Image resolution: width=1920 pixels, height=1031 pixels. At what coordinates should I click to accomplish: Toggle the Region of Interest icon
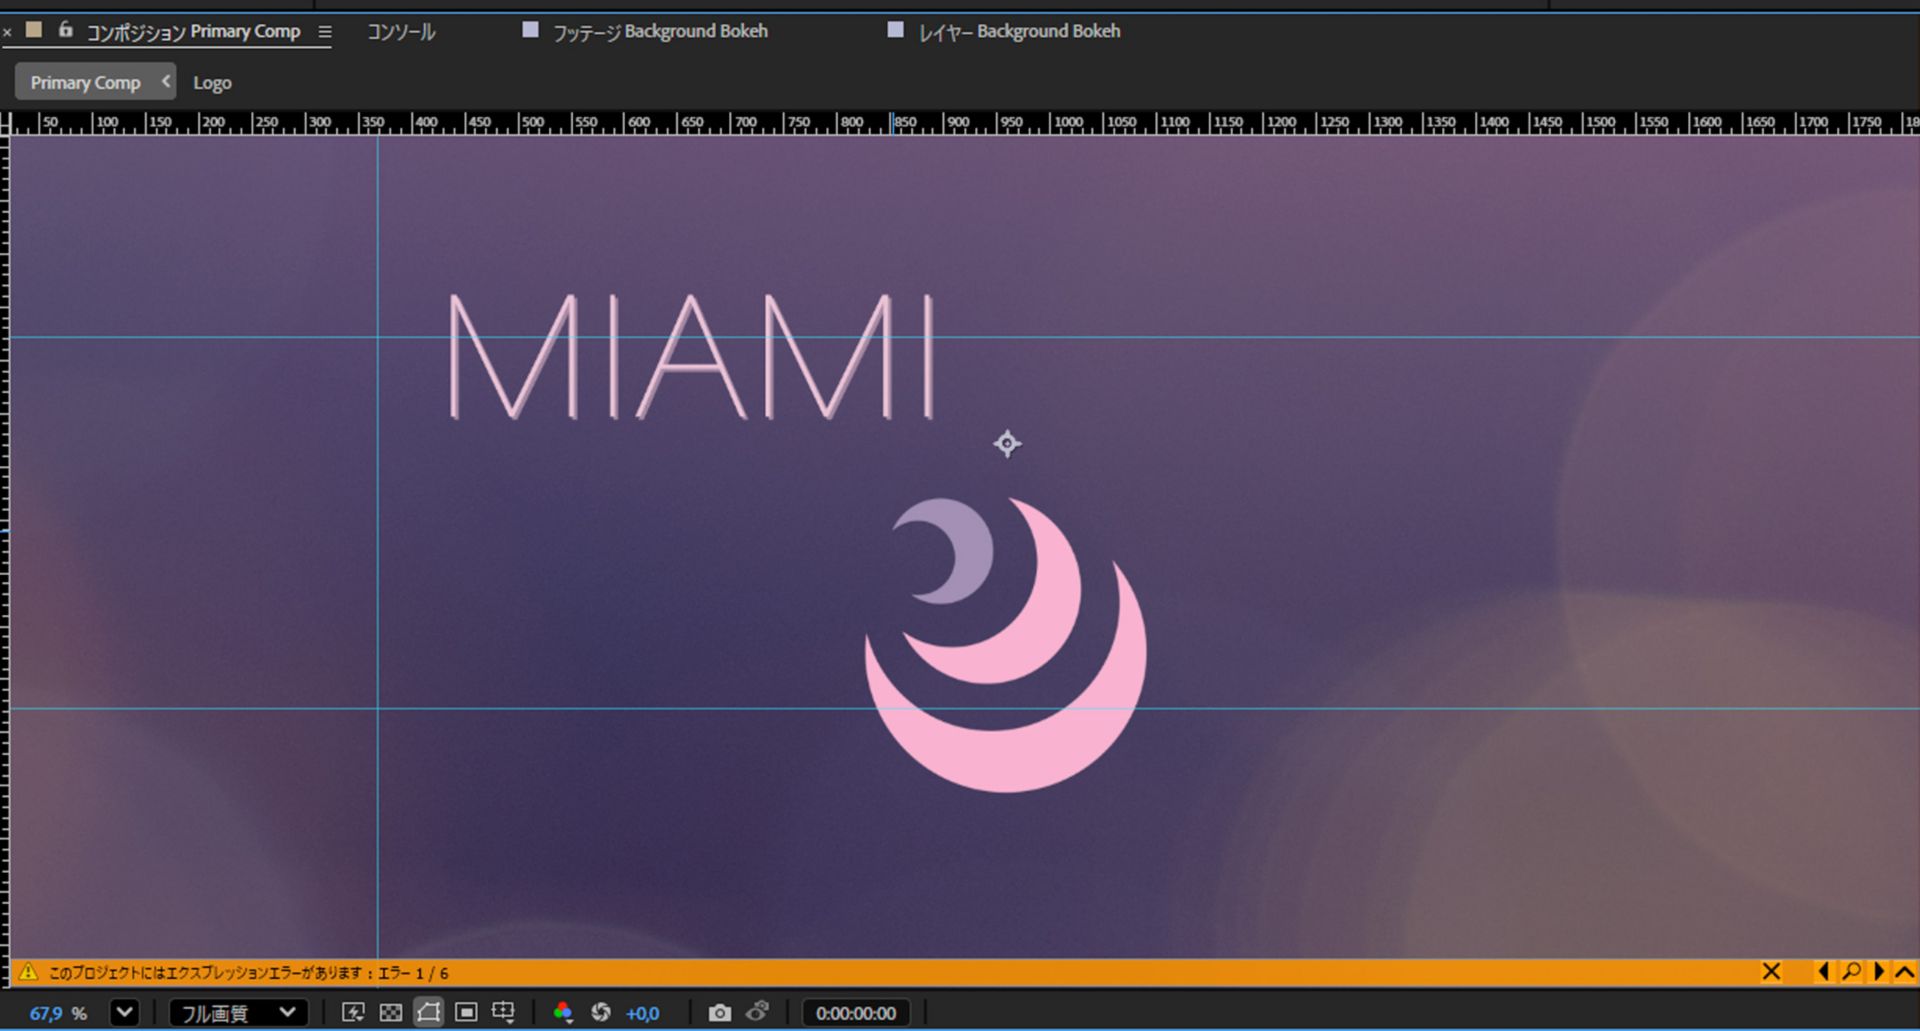coord(466,1013)
